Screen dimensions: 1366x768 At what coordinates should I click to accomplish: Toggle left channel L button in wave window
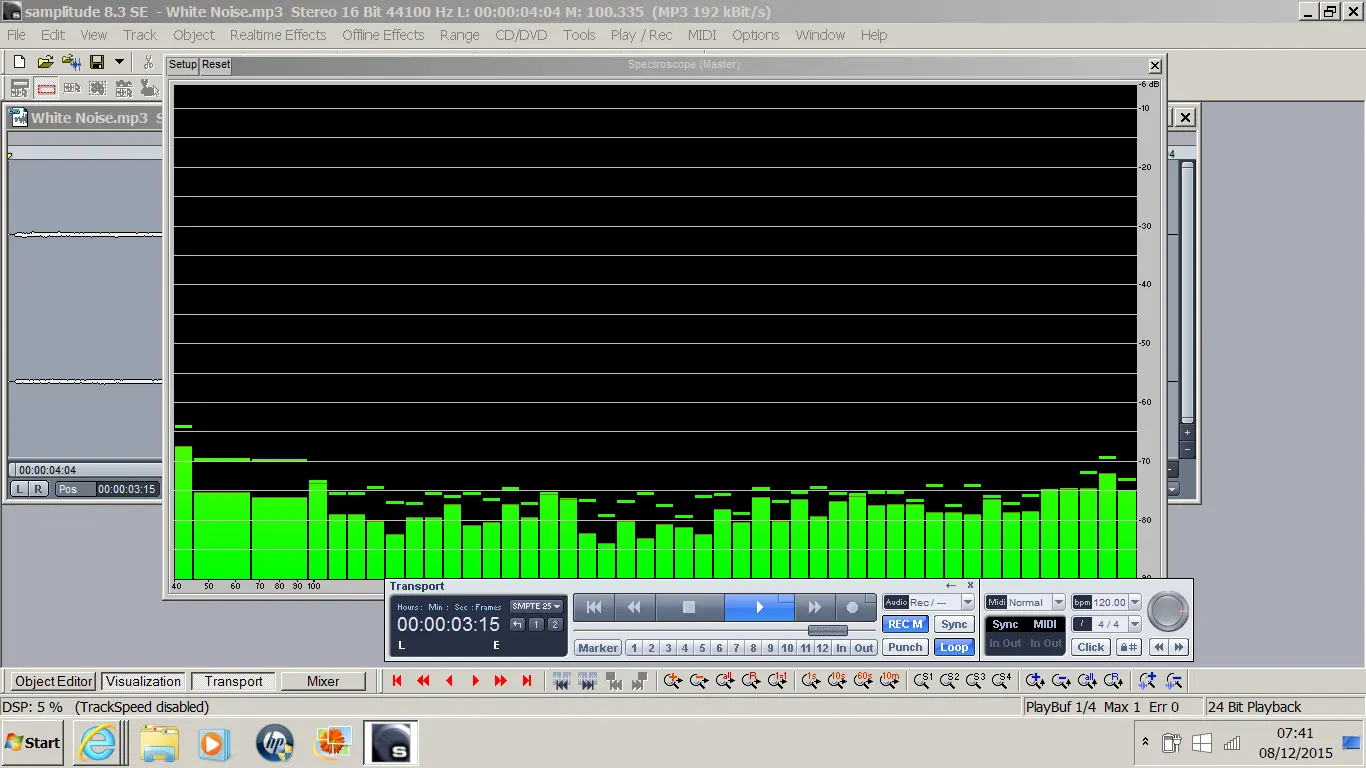click(x=19, y=489)
